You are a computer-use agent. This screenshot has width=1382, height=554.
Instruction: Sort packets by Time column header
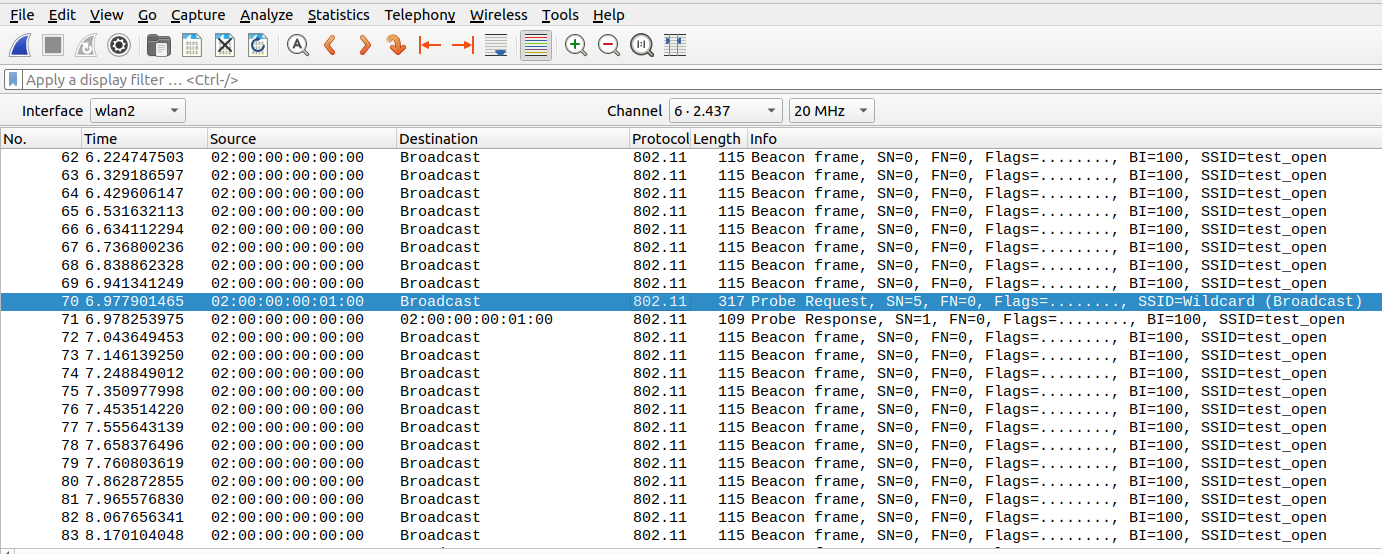point(144,139)
